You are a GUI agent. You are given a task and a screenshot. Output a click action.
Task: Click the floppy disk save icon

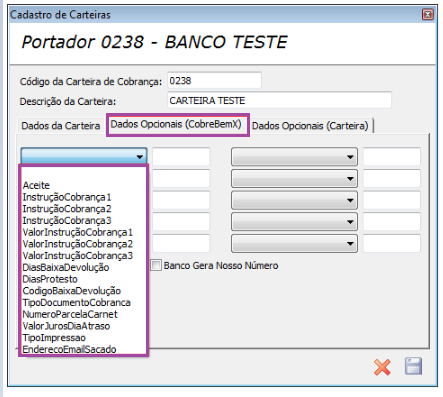(413, 366)
